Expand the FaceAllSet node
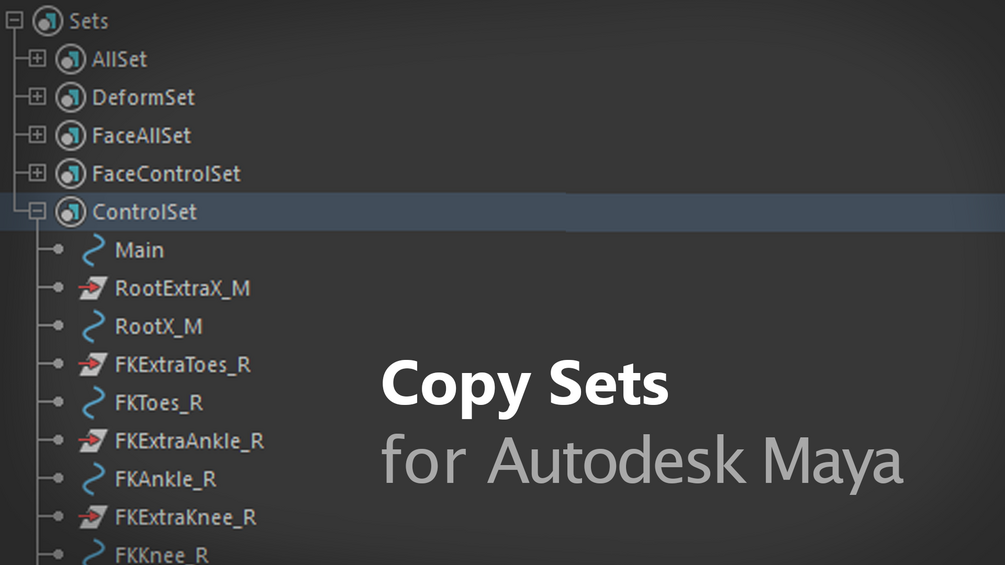Screen dimensions: 1005x565 click(x=37, y=135)
